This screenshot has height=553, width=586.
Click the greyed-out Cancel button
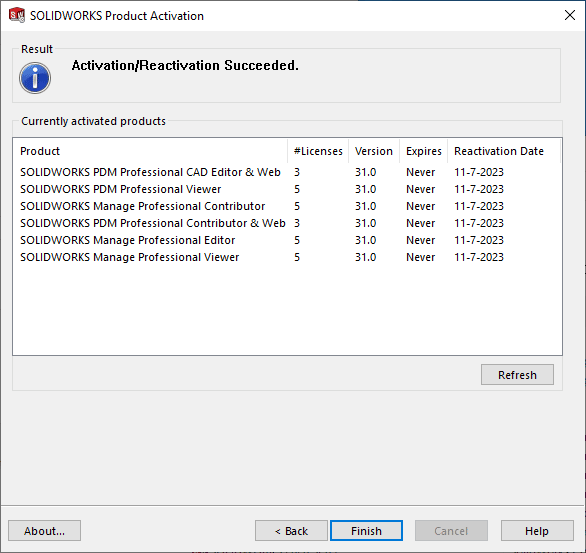click(x=451, y=531)
